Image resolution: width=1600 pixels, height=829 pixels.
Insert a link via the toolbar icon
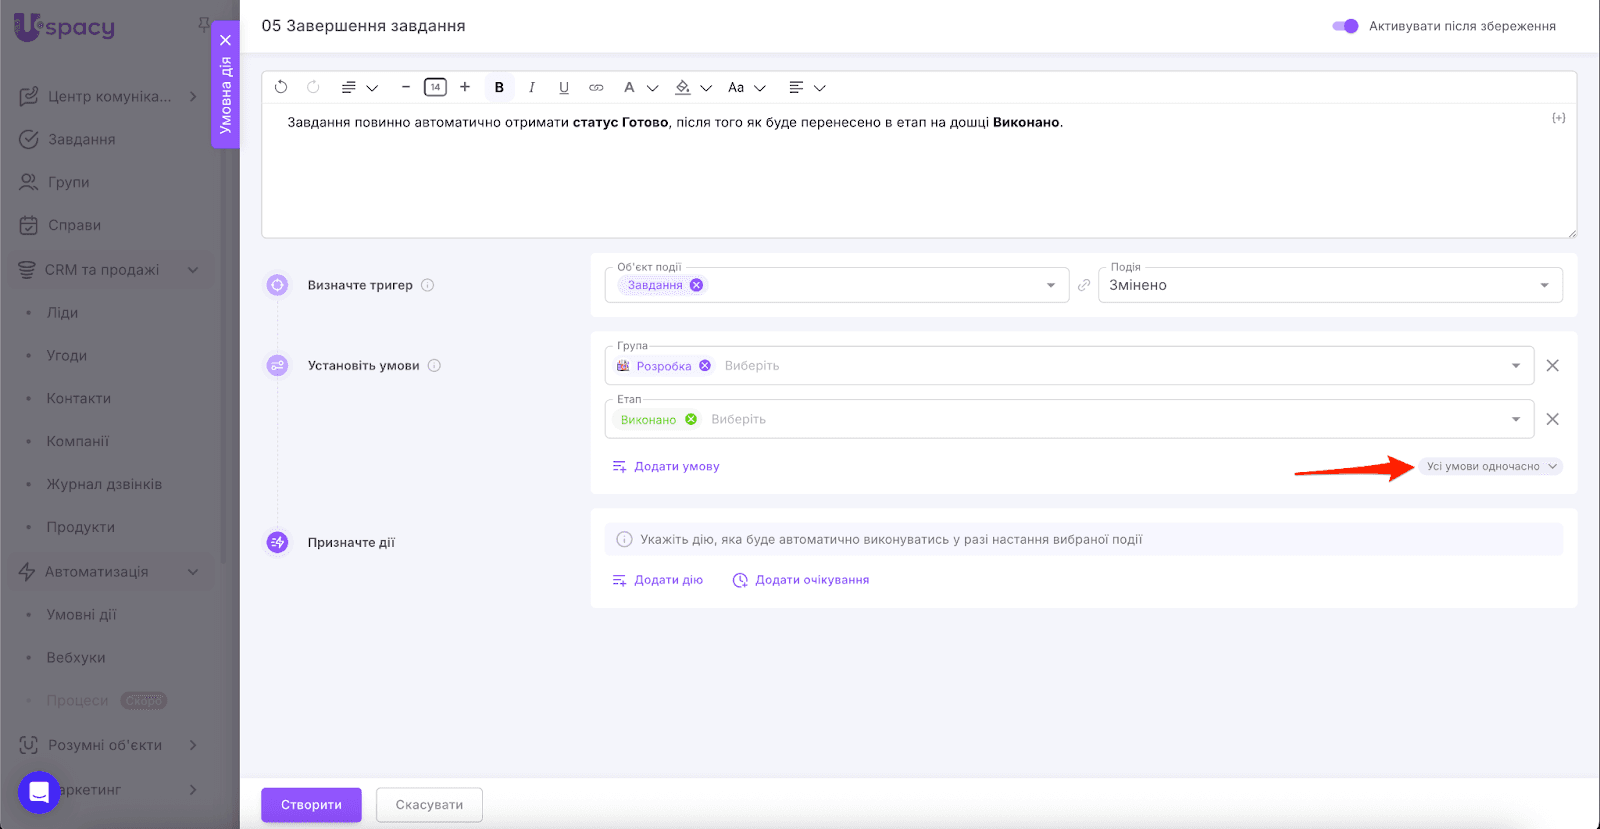596,88
